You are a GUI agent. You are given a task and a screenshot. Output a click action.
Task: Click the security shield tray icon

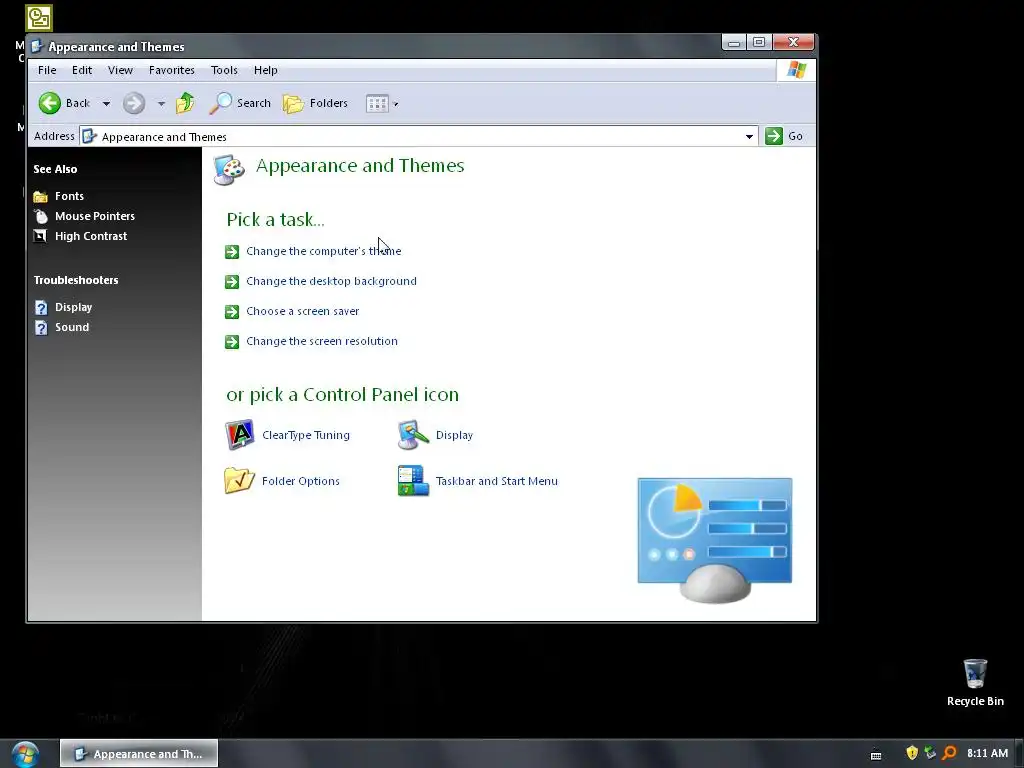coord(912,753)
